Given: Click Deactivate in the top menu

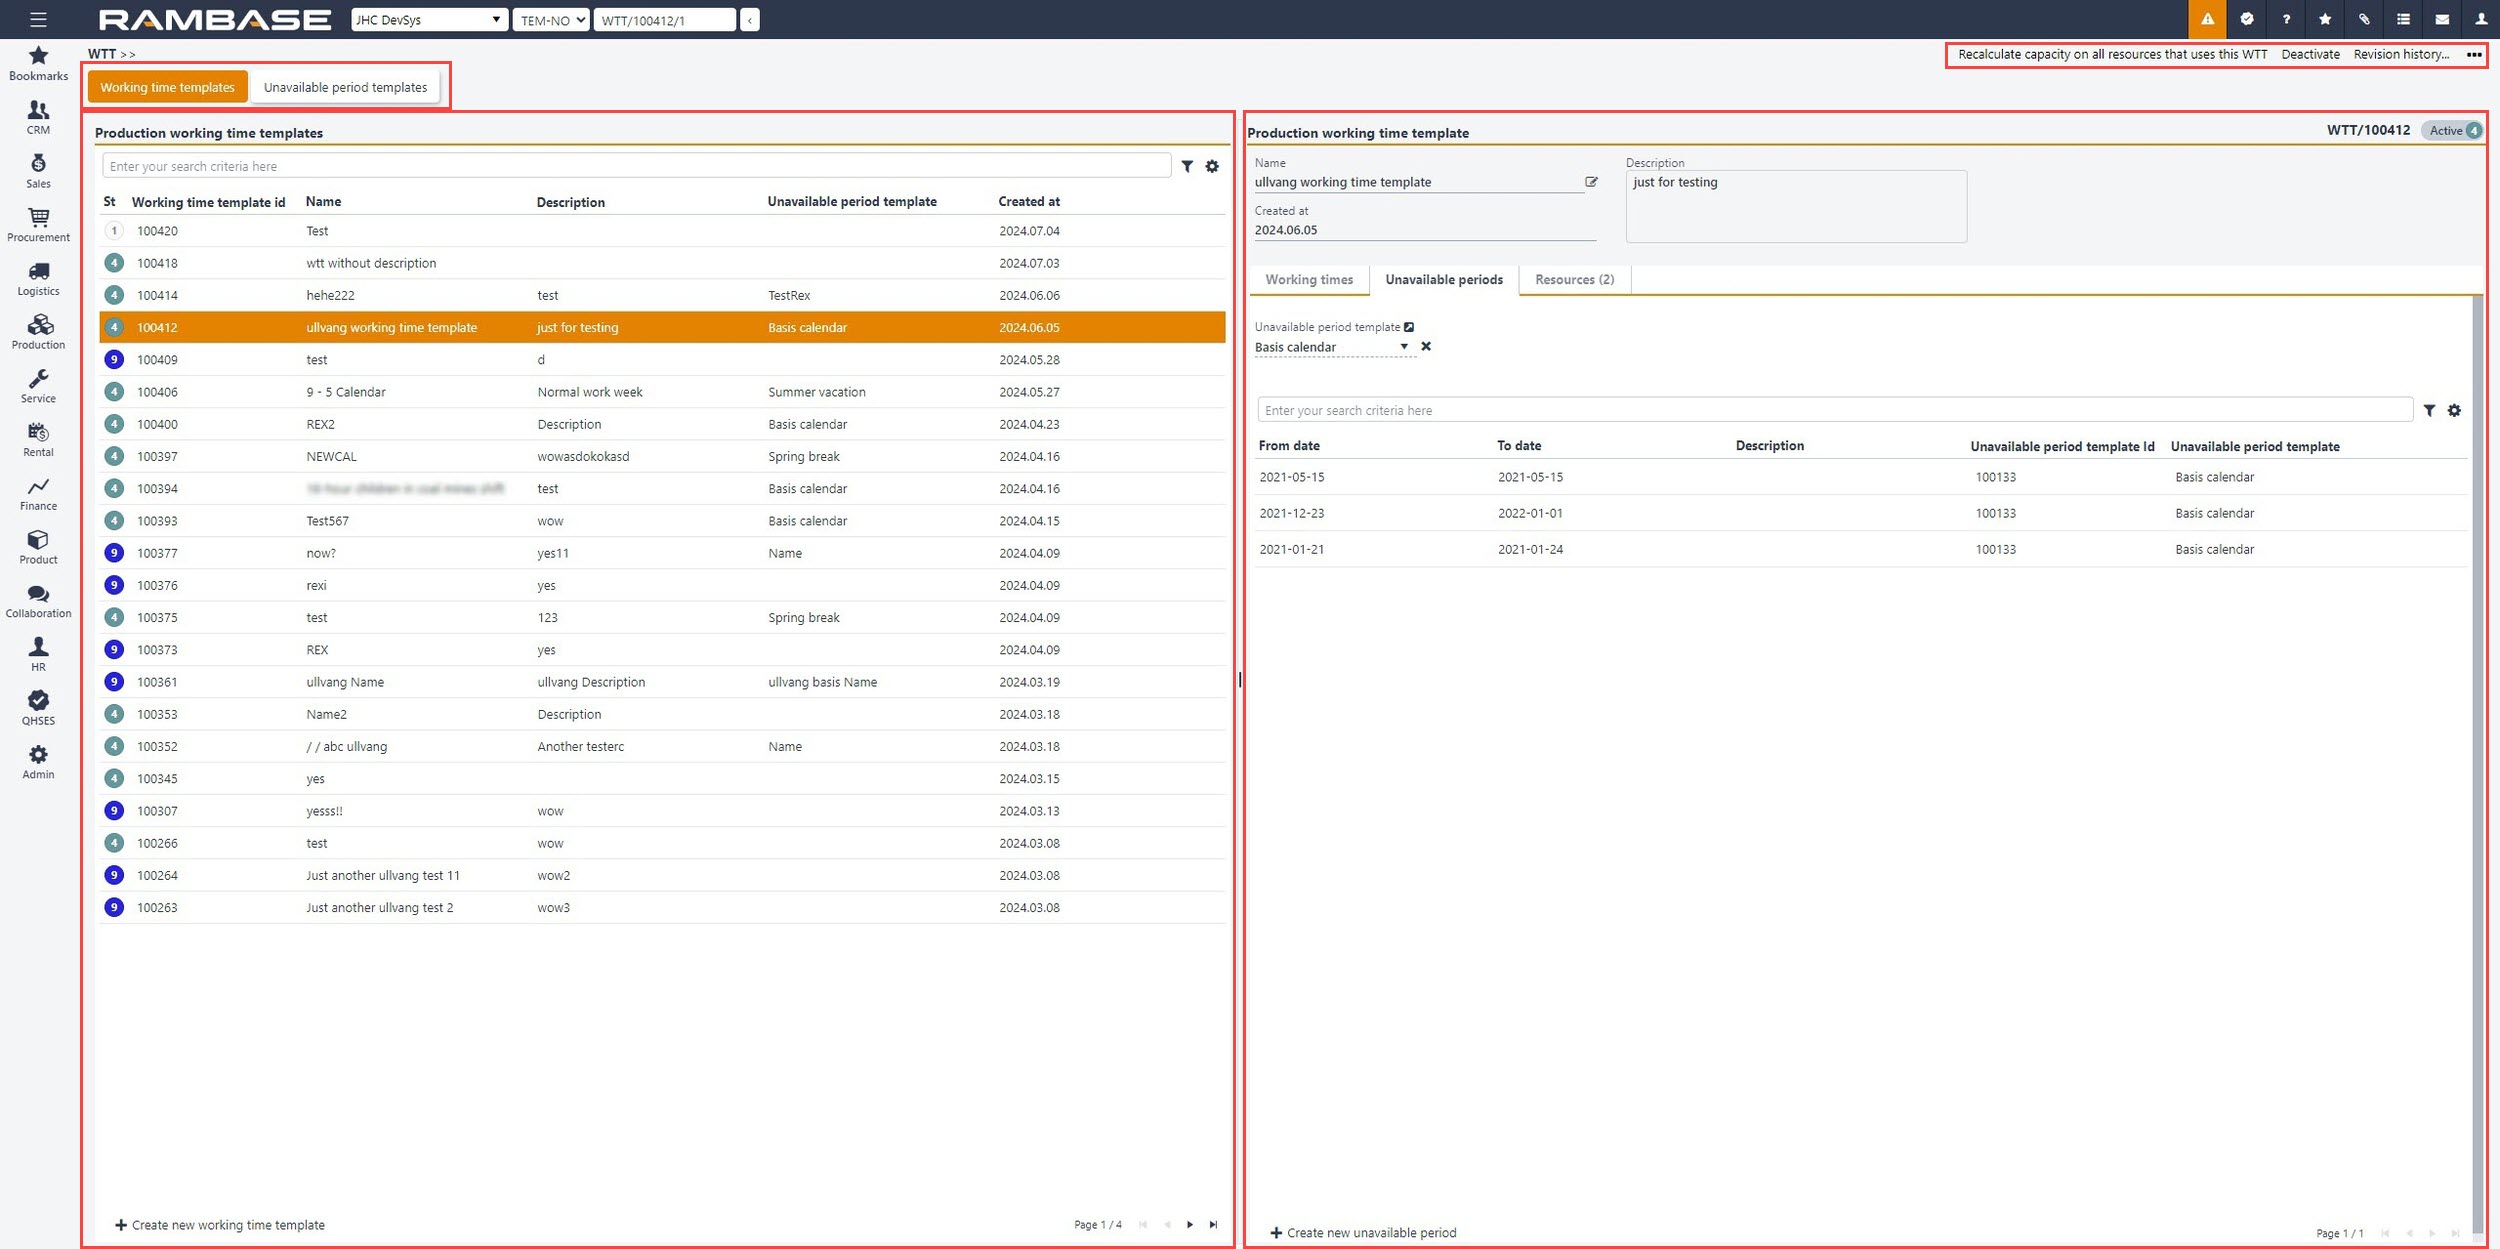Looking at the screenshot, I should pos(2310,54).
